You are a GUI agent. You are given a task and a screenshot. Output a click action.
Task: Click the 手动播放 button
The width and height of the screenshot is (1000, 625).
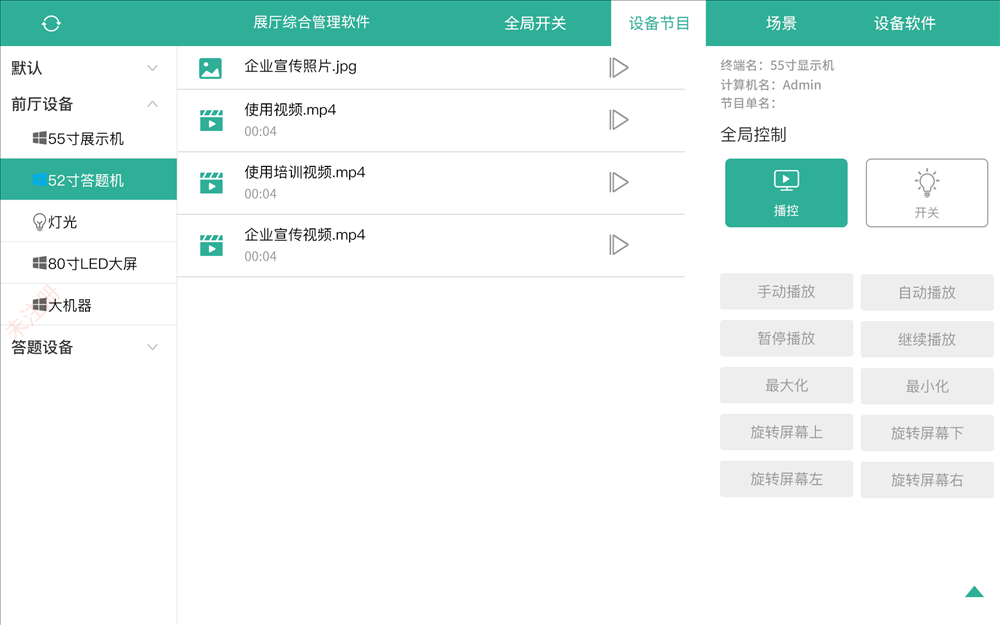coord(786,291)
